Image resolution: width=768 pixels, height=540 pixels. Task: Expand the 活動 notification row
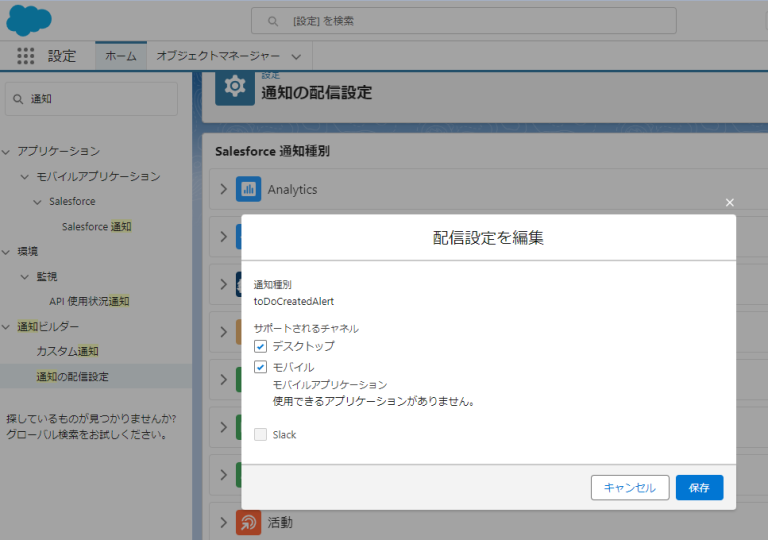click(x=223, y=522)
